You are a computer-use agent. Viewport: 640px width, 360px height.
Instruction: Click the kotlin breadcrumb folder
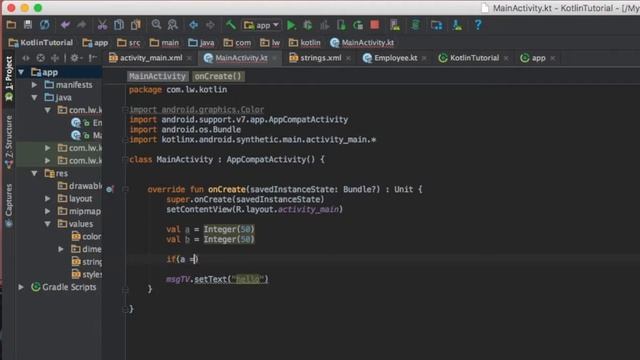304,42
